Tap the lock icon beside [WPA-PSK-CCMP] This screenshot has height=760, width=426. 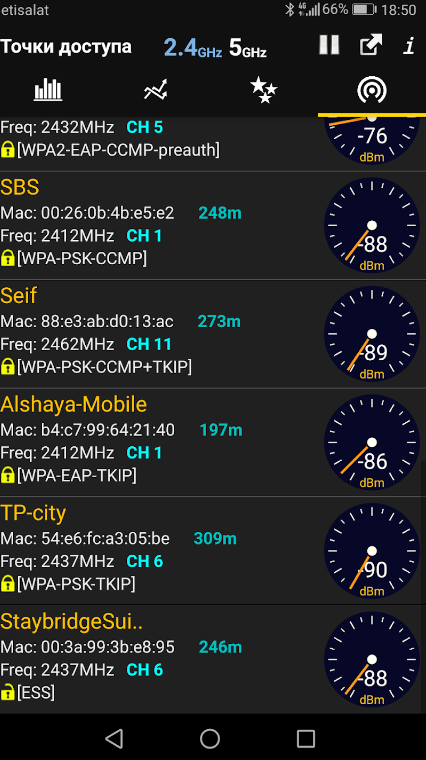(x=7, y=259)
